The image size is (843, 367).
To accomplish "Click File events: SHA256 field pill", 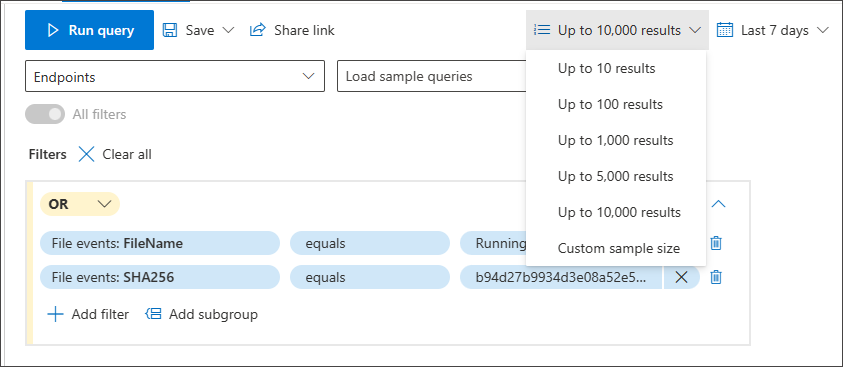I will (x=160, y=277).
